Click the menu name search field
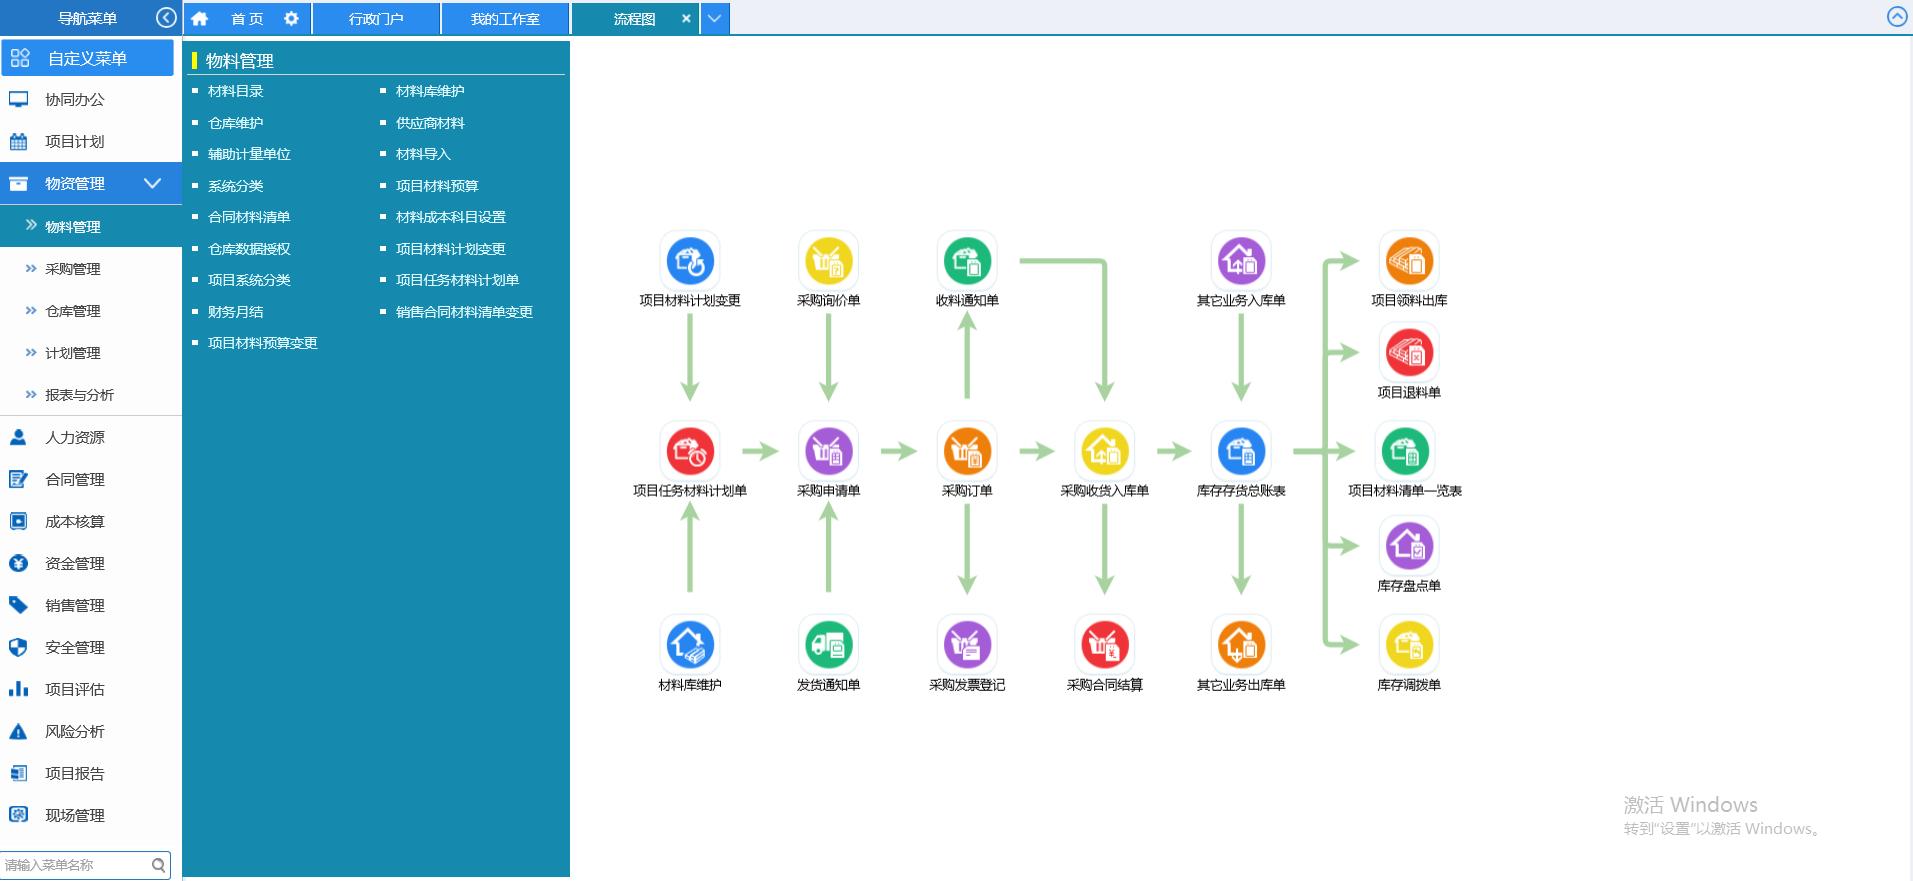1913x881 pixels. coord(76,865)
